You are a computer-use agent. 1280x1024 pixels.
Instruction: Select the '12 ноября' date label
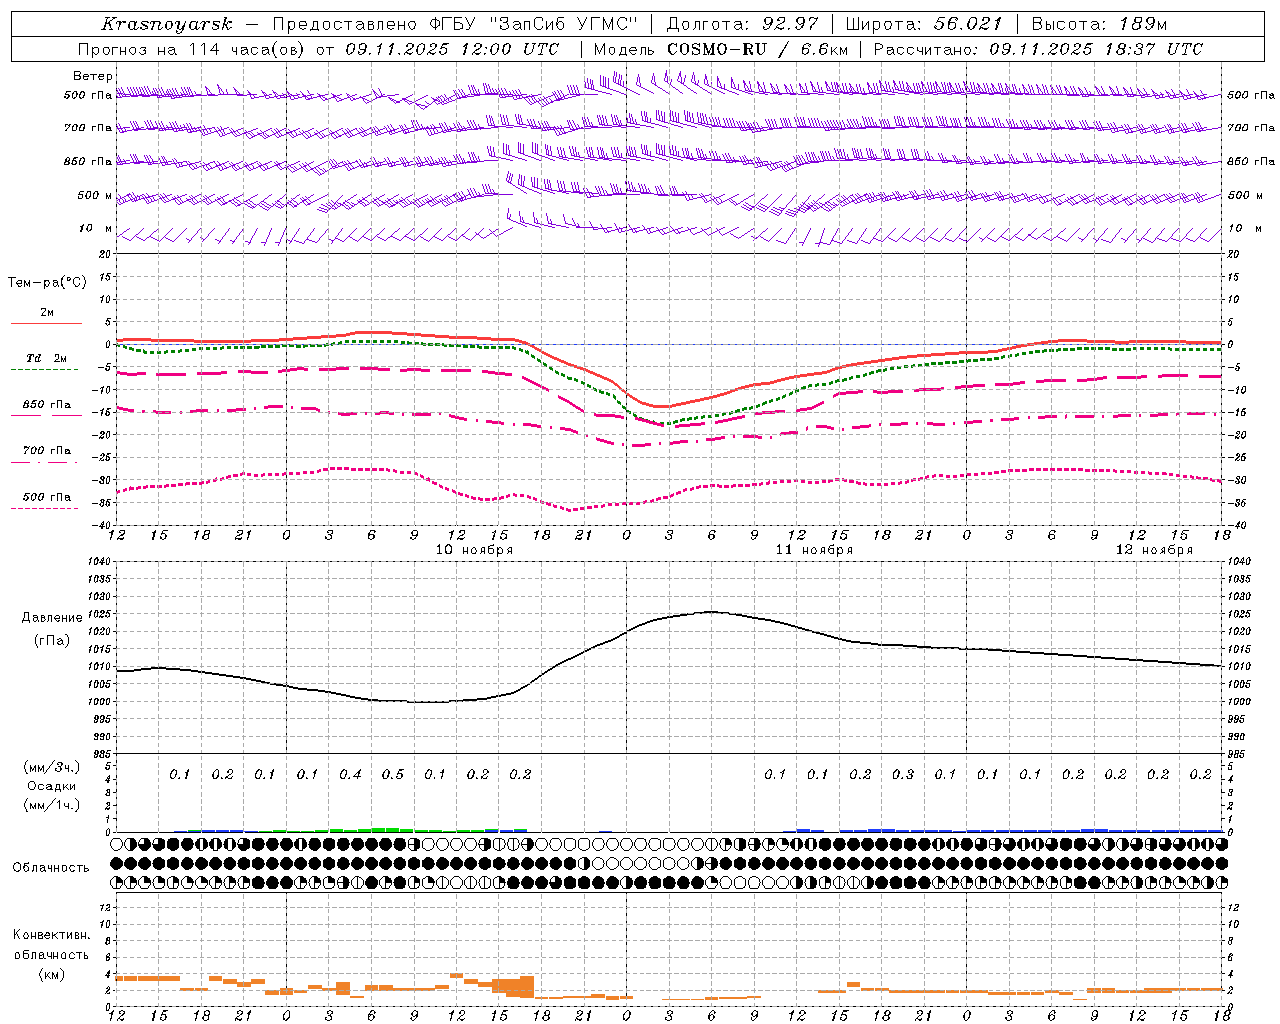tap(1155, 550)
